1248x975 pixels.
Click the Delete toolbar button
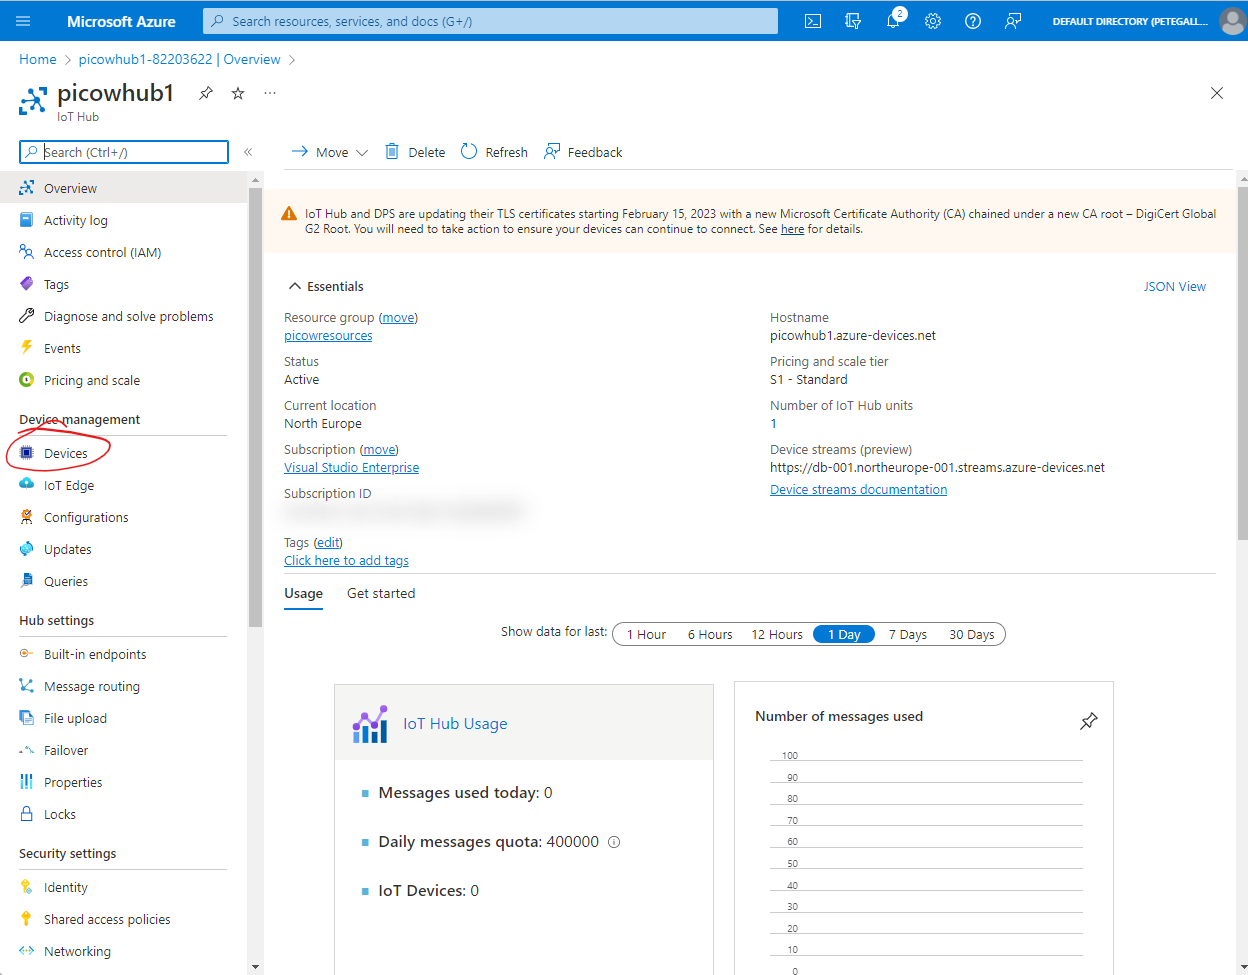(415, 152)
